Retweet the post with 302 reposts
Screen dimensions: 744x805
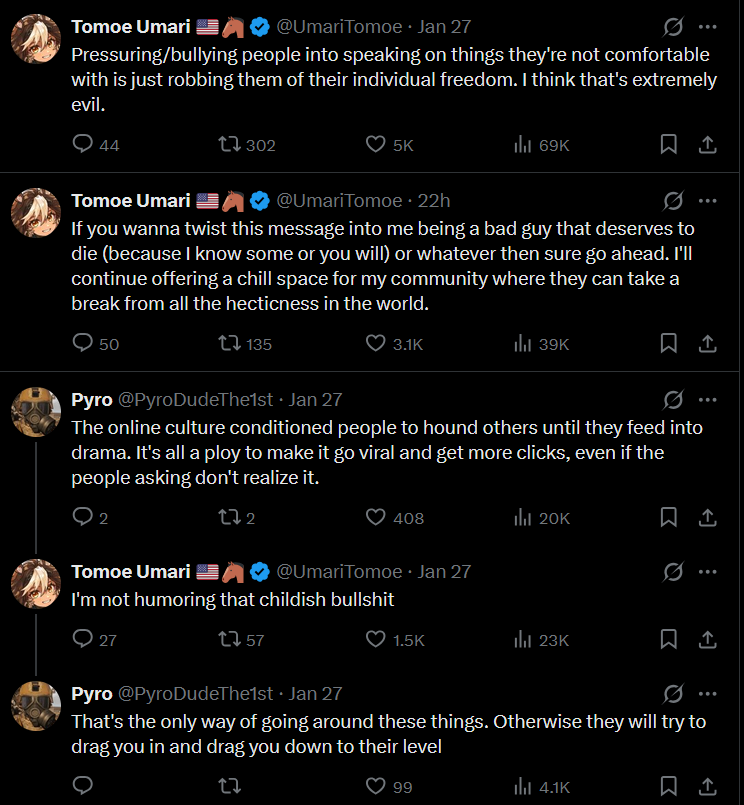point(229,144)
